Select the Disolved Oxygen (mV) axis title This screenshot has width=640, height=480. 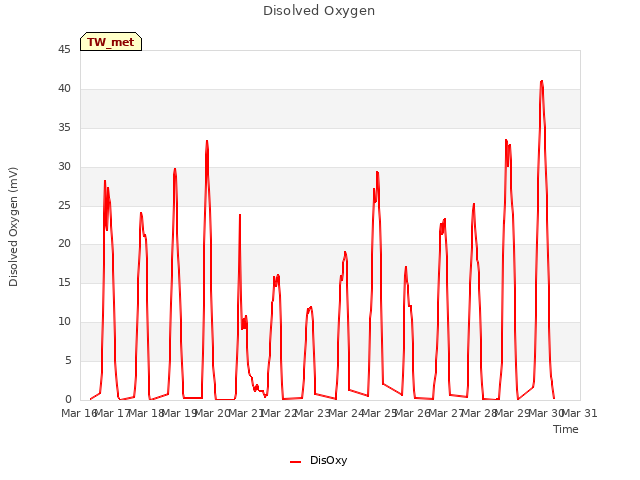(x=13, y=227)
